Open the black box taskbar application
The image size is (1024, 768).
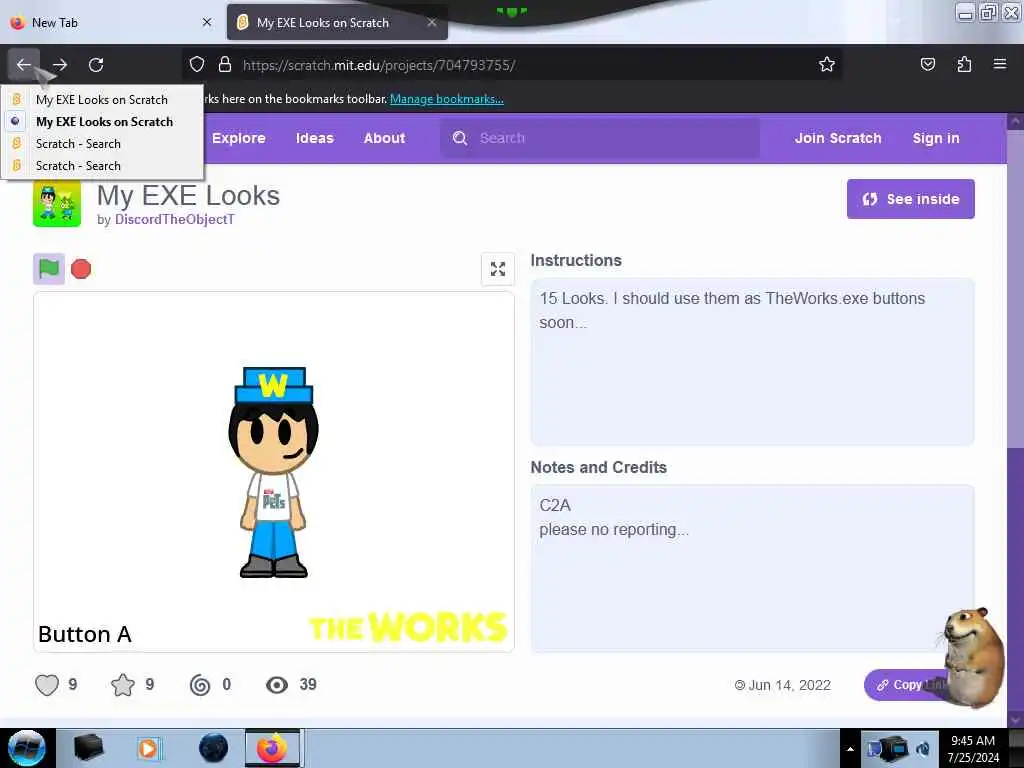pos(88,748)
